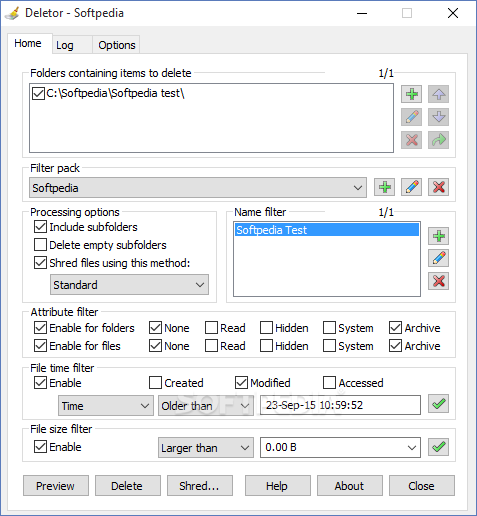Enable Delete empty subfolders

pos(40,245)
